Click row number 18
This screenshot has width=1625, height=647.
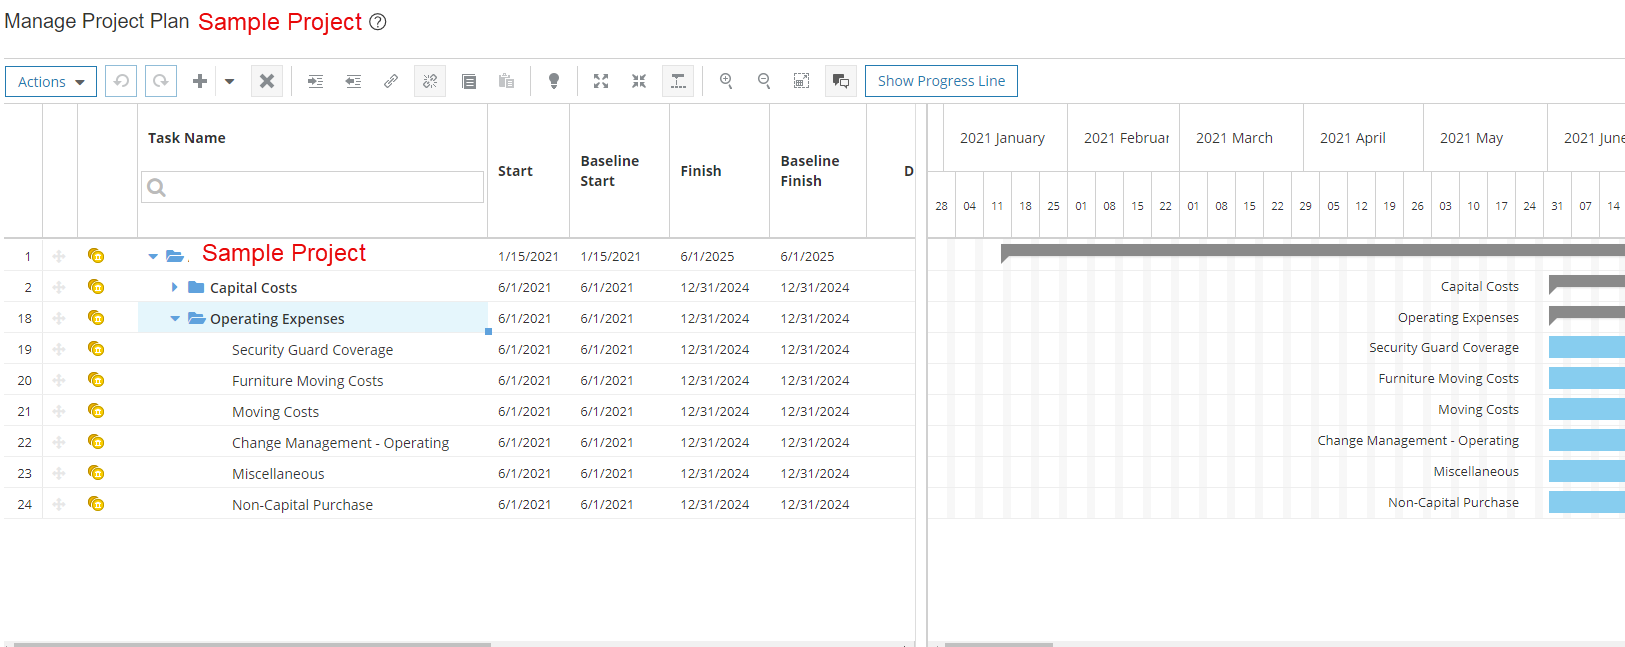(25, 319)
